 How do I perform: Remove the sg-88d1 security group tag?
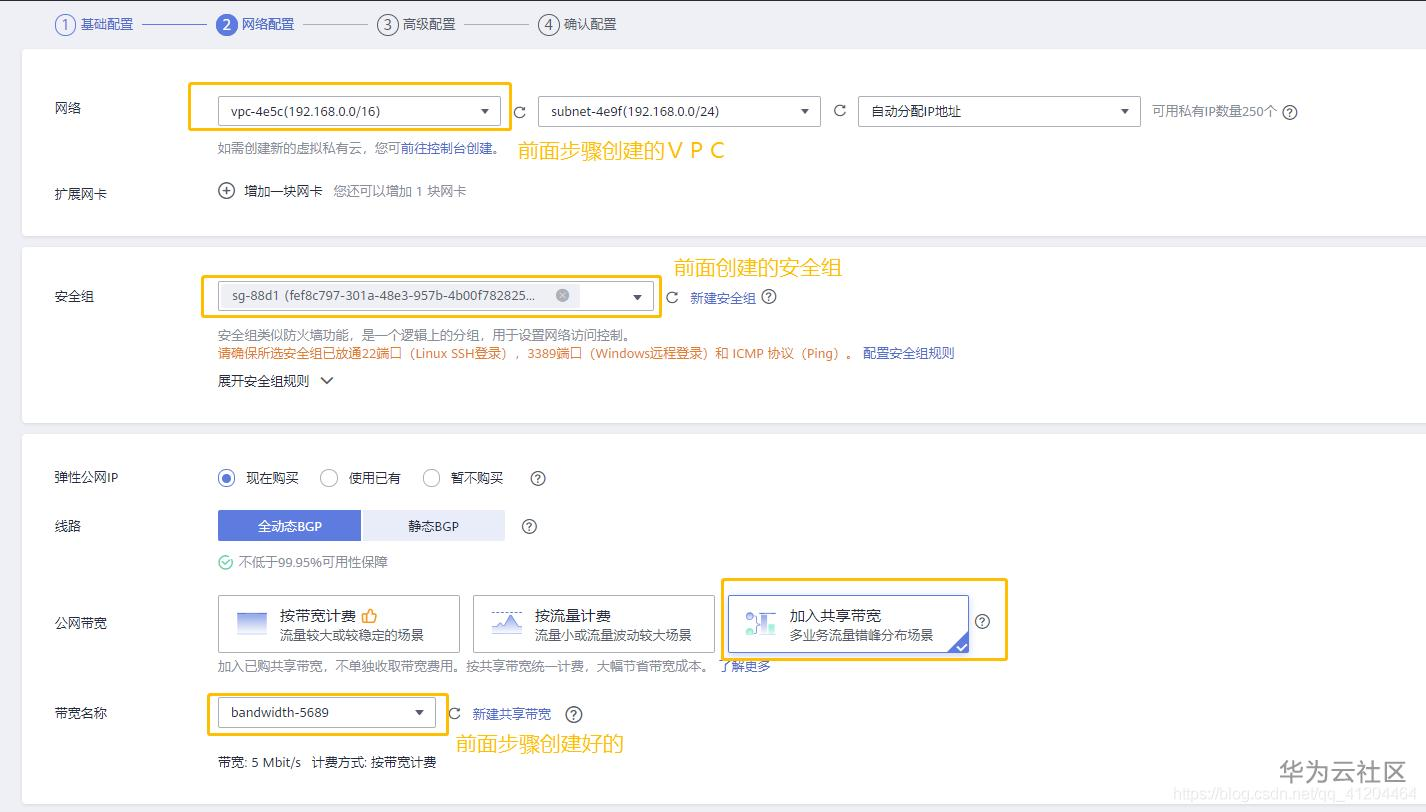pos(563,296)
